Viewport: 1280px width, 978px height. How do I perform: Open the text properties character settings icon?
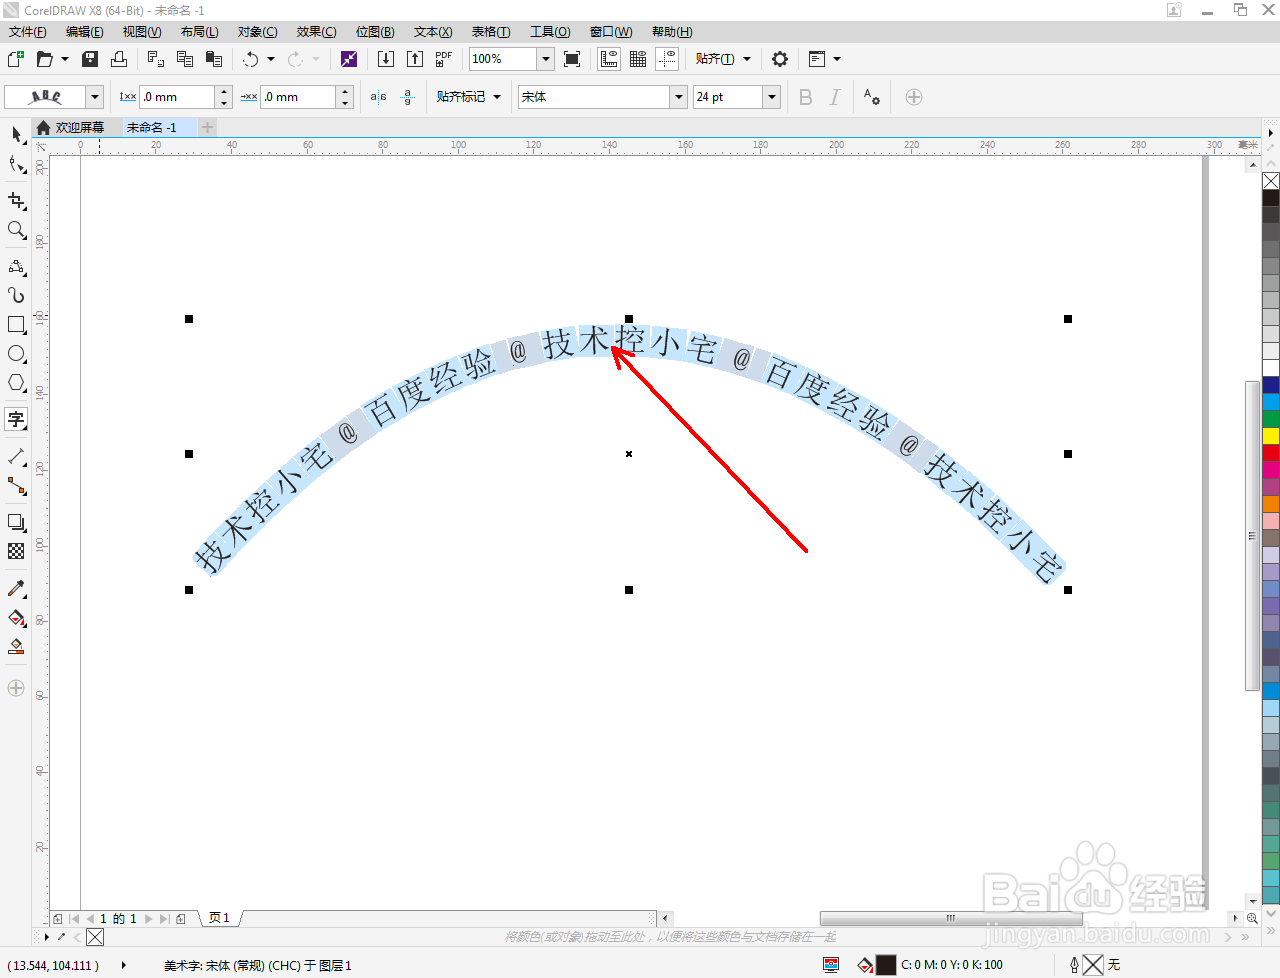(872, 97)
